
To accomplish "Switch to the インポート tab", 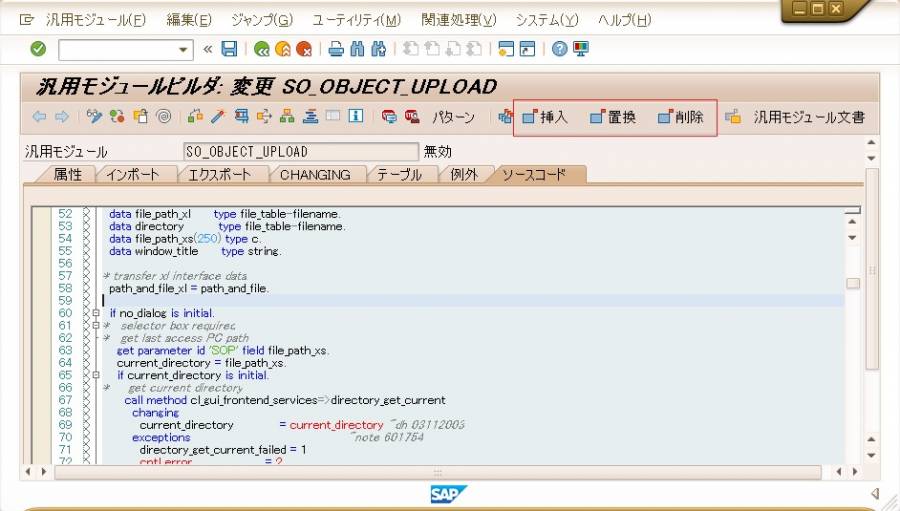I will pyautogui.click(x=132, y=175).
